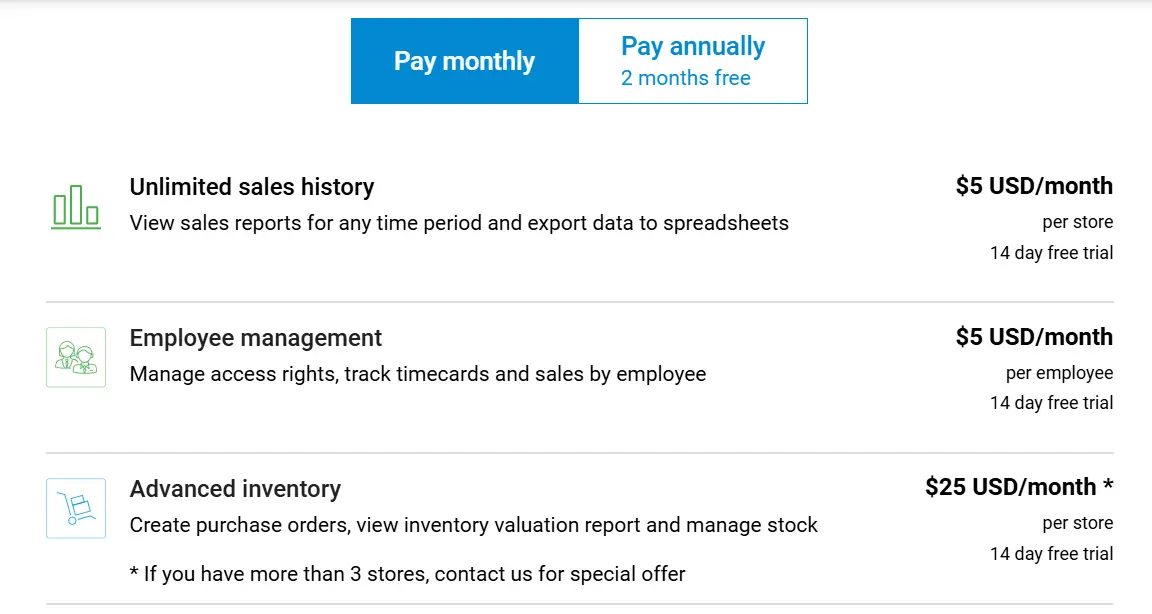Image resolution: width=1152 pixels, height=614 pixels.
Task: Open the Unlimited sales history heading
Action: [x=252, y=187]
